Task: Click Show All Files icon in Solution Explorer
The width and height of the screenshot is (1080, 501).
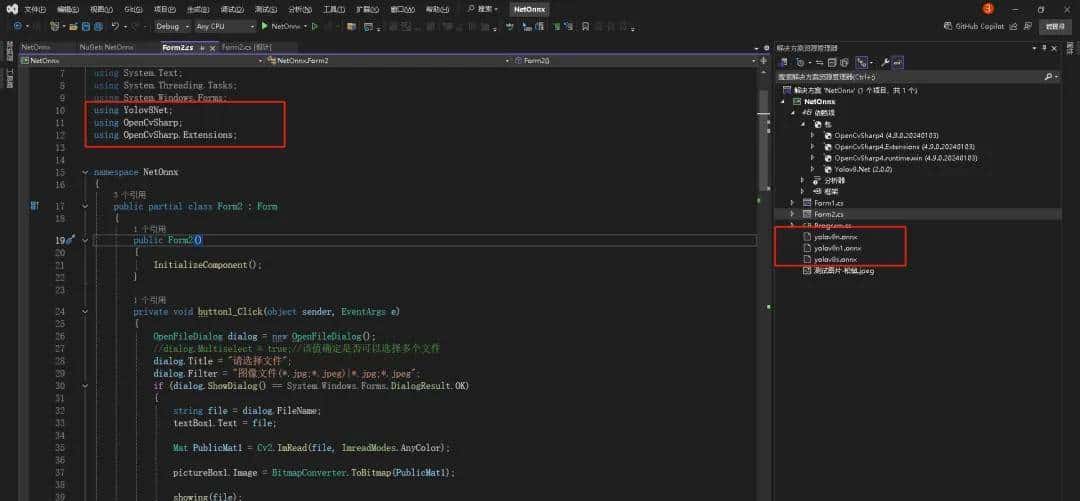Action: (844, 62)
